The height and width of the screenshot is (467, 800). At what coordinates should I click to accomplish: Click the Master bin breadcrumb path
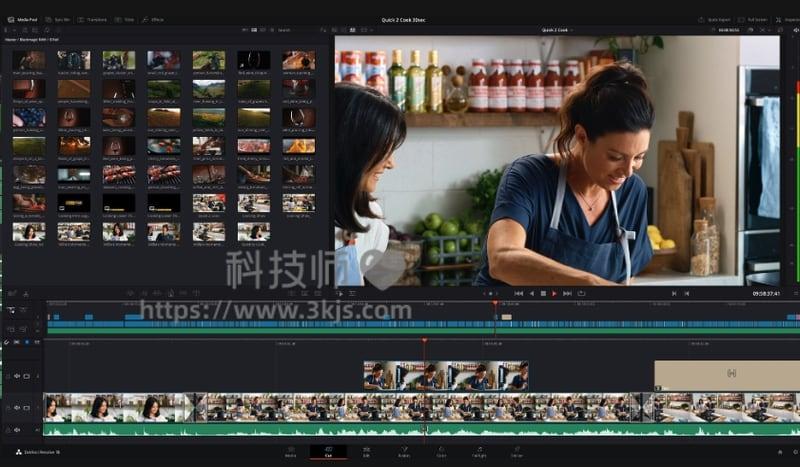[x=32, y=39]
